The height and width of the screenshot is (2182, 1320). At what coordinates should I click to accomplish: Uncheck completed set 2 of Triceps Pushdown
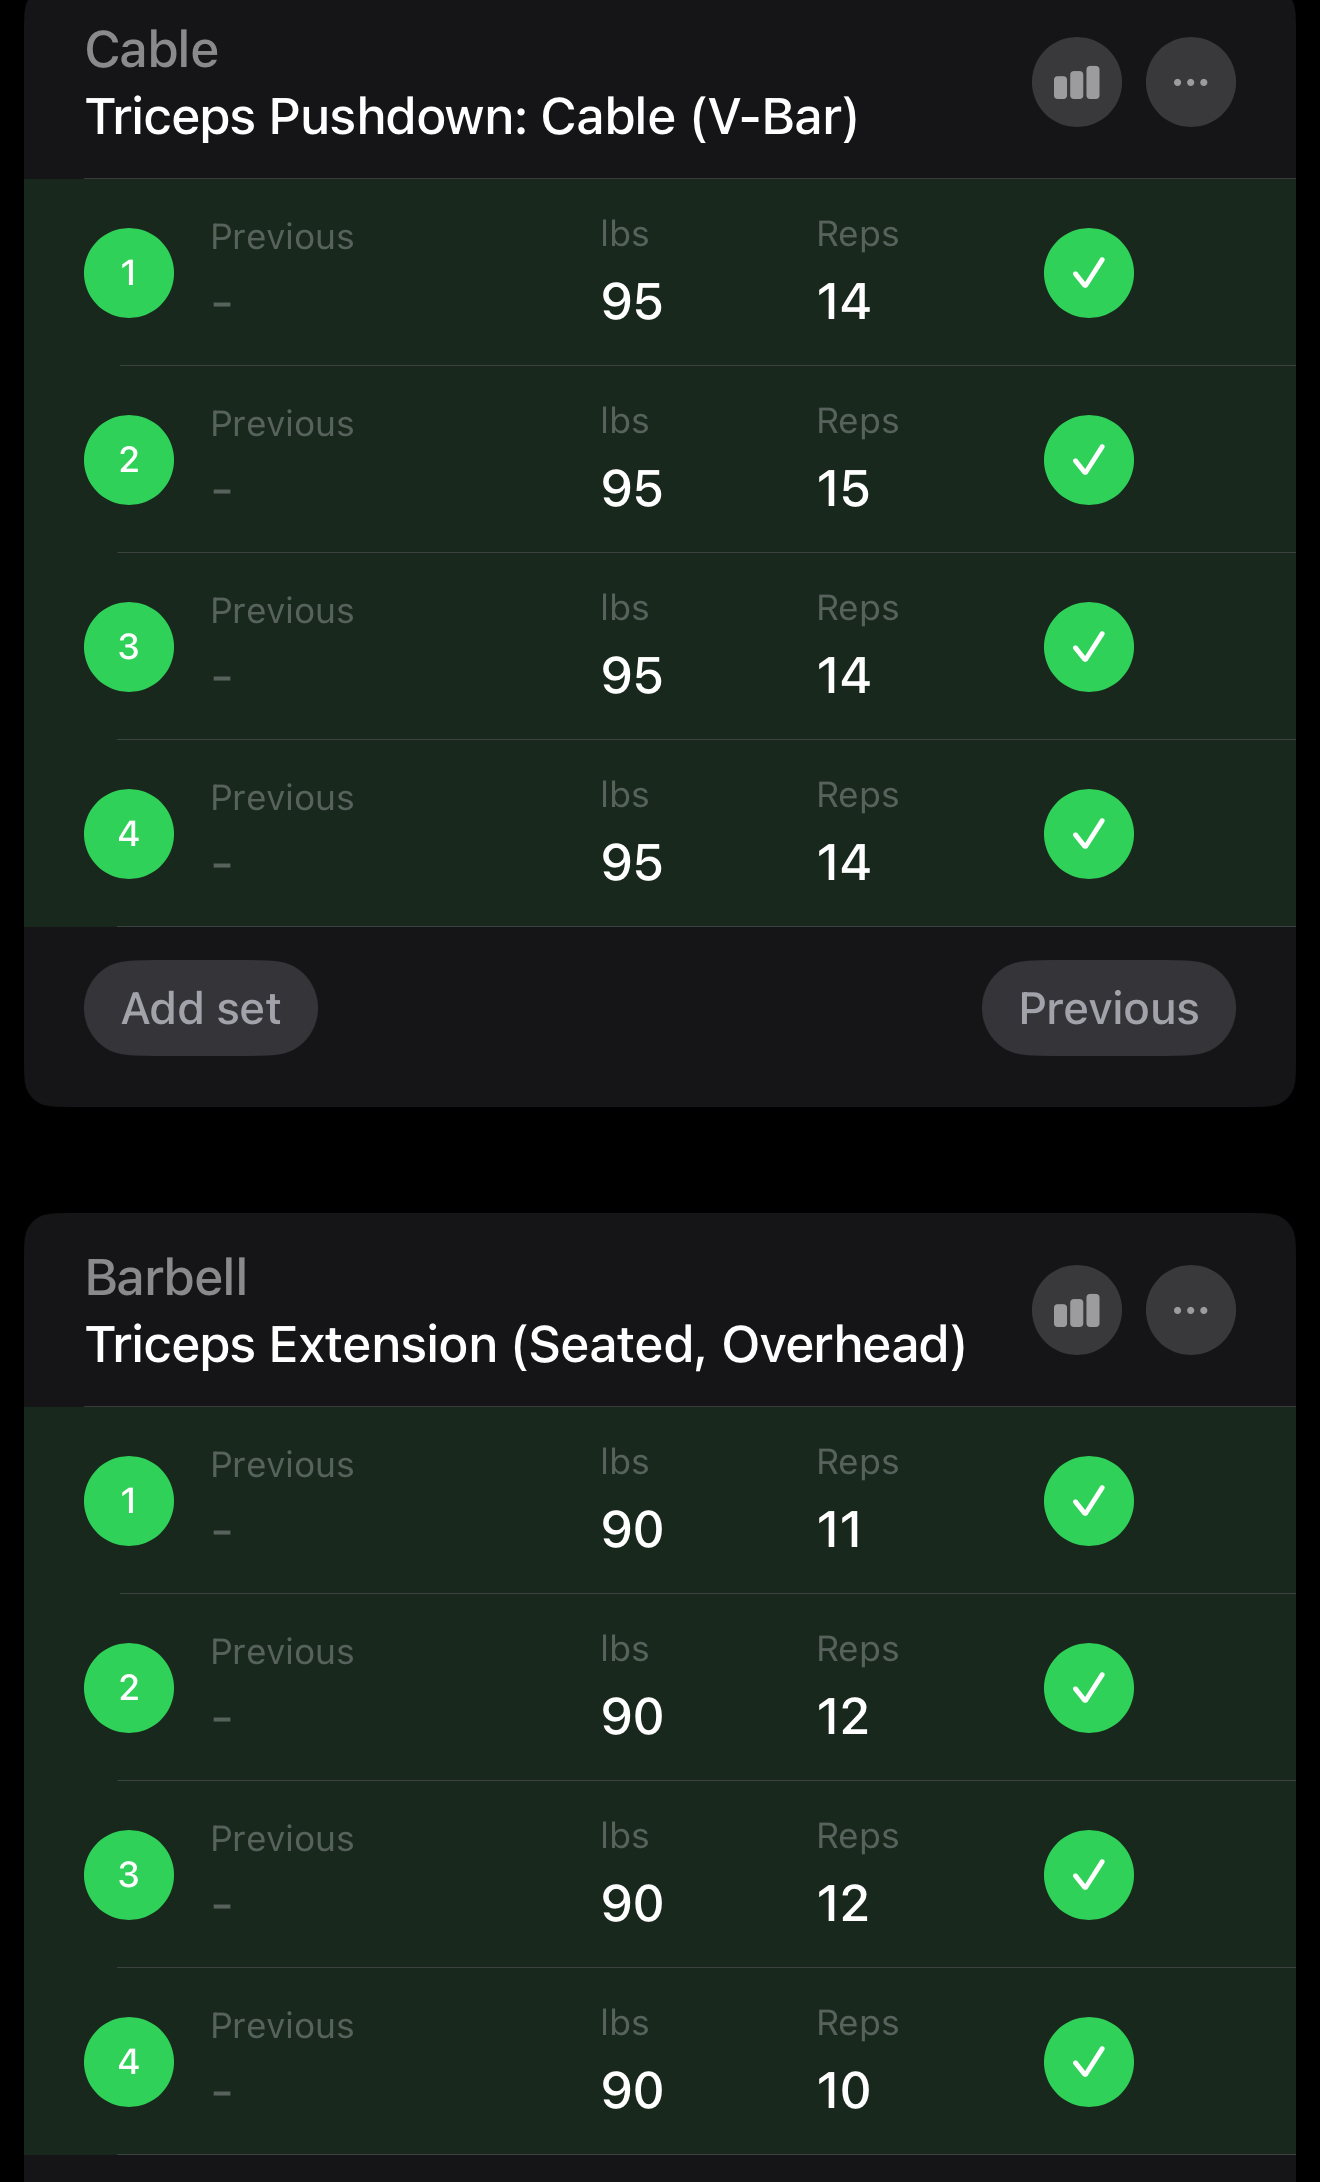click(1088, 460)
